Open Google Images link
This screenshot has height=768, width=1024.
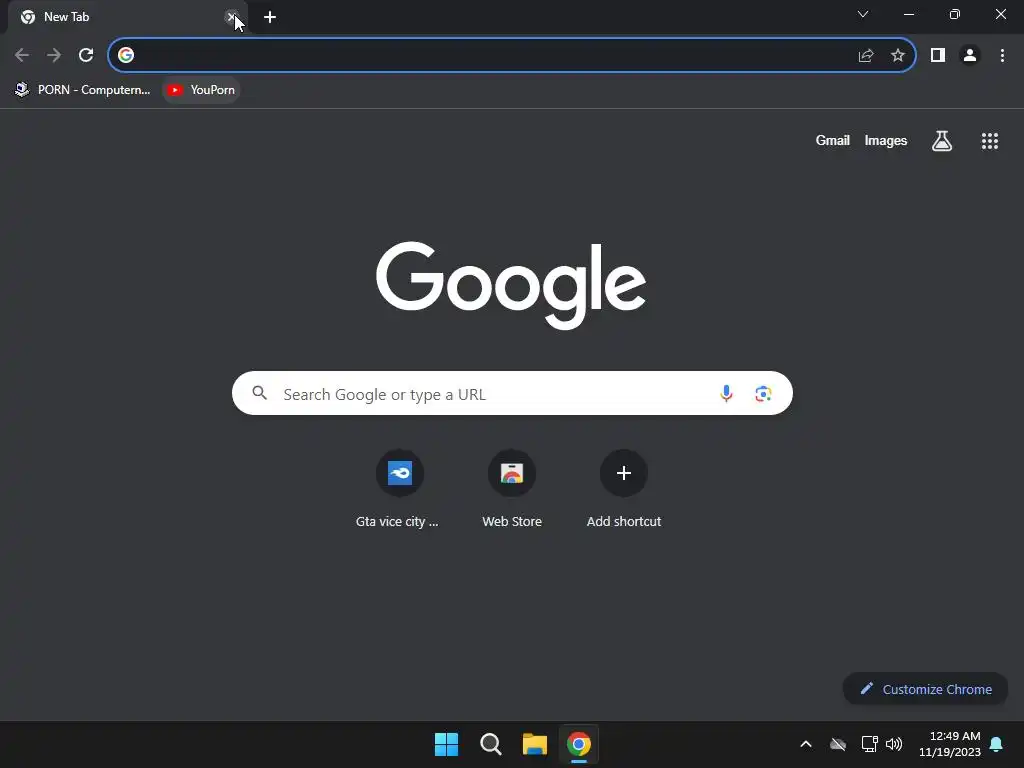tap(886, 140)
